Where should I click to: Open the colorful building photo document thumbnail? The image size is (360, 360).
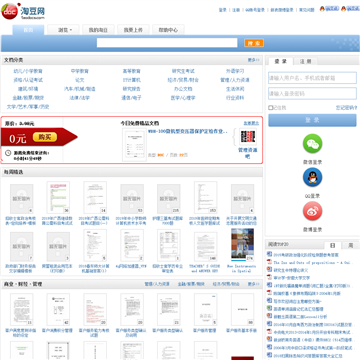242,245
